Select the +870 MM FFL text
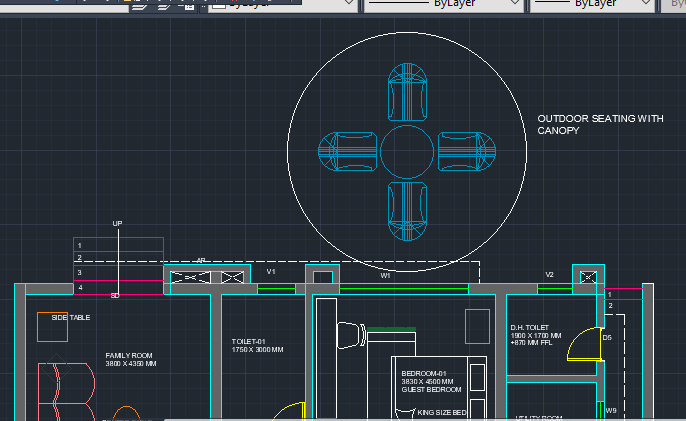The height and width of the screenshot is (421, 686). coord(531,343)
